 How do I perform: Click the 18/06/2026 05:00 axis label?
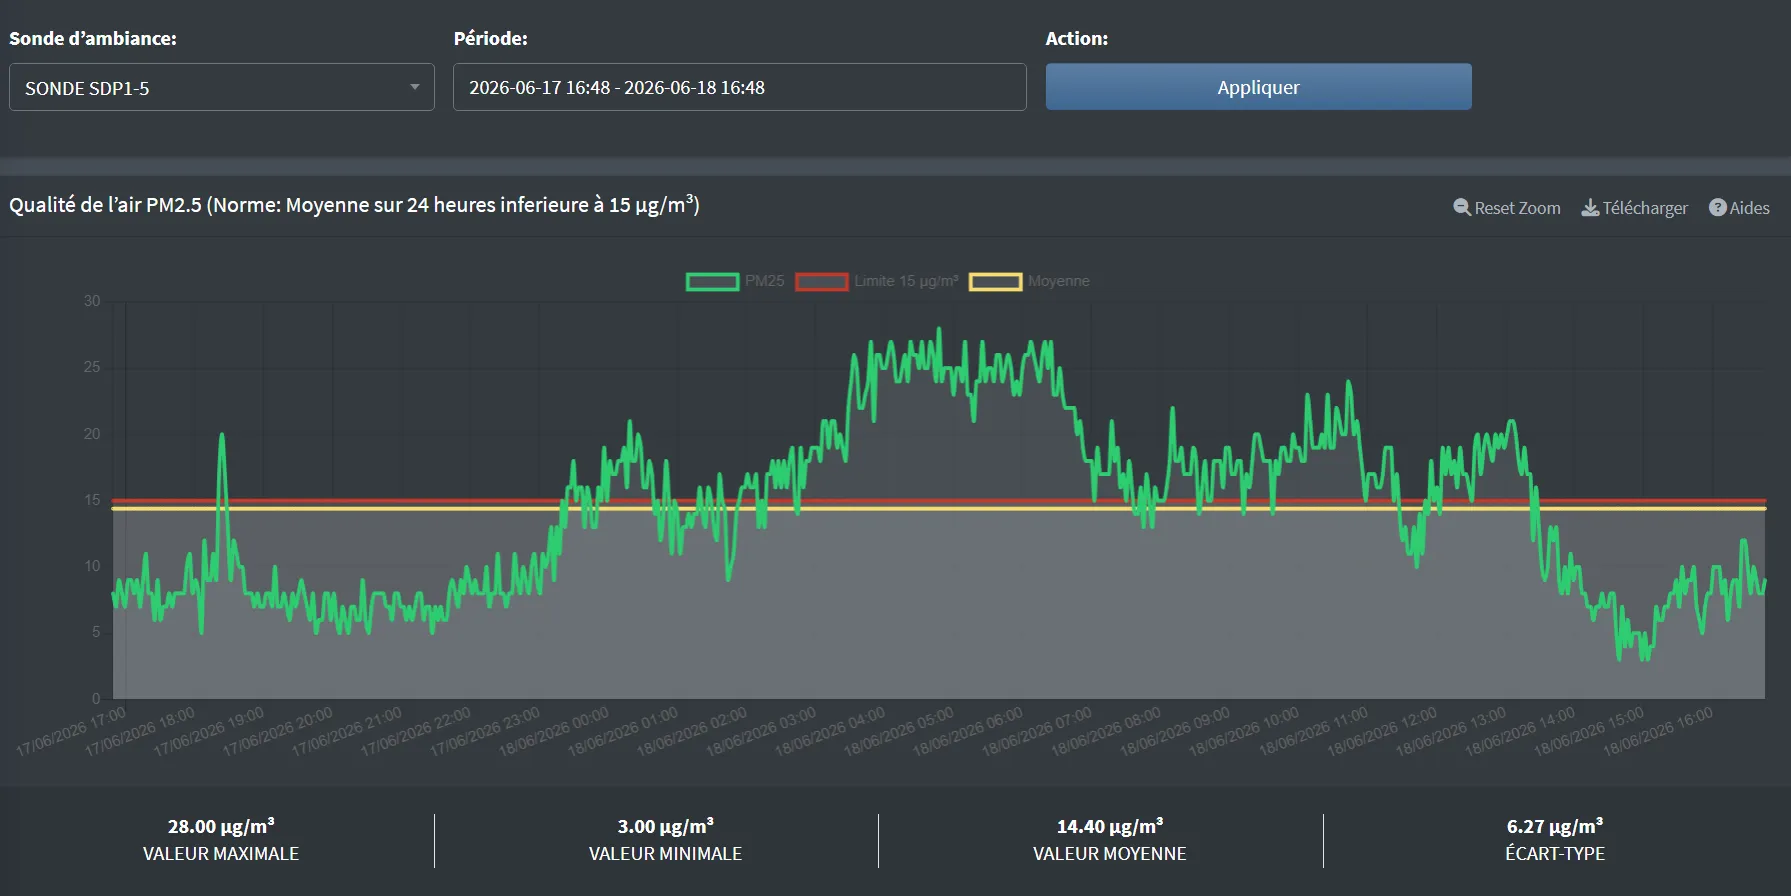[x=899, y=731]
